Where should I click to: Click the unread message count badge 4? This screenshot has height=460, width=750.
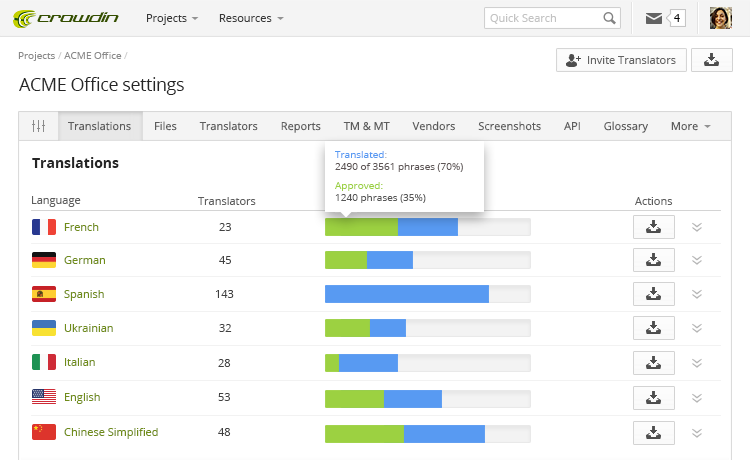(676, 18)
